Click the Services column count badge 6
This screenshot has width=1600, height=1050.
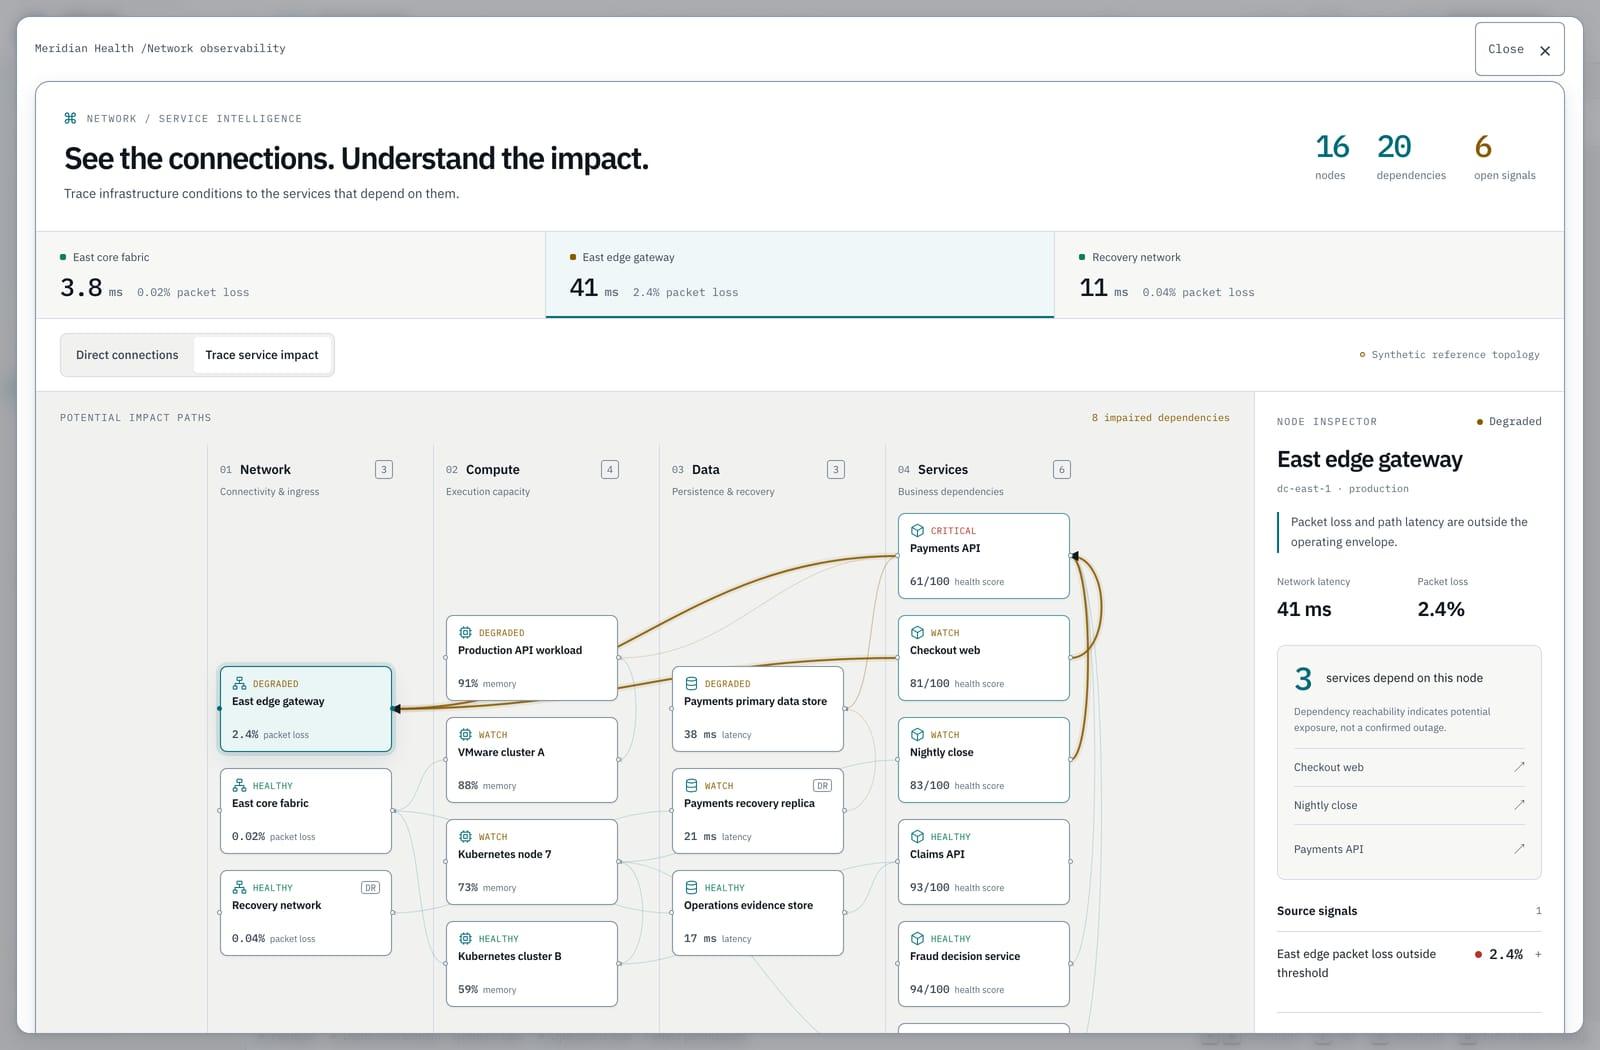(x=1062, y=469)
